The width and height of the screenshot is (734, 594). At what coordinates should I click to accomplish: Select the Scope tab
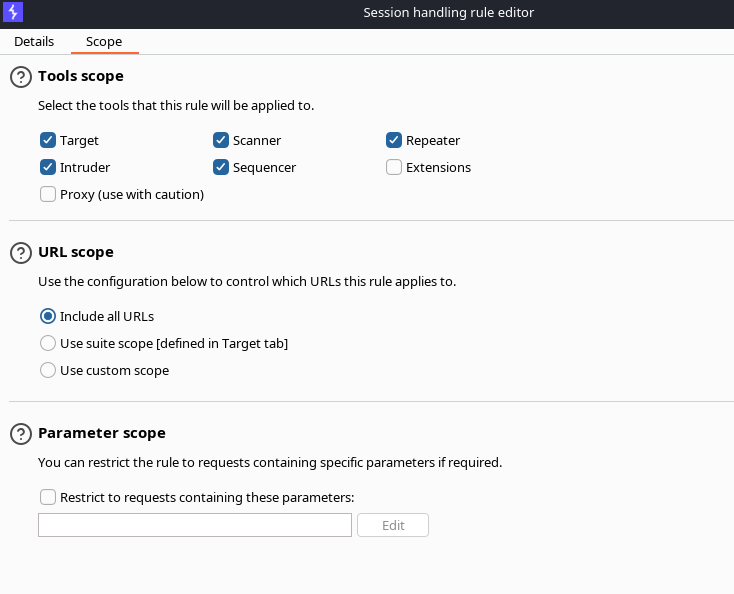(104, 42)
